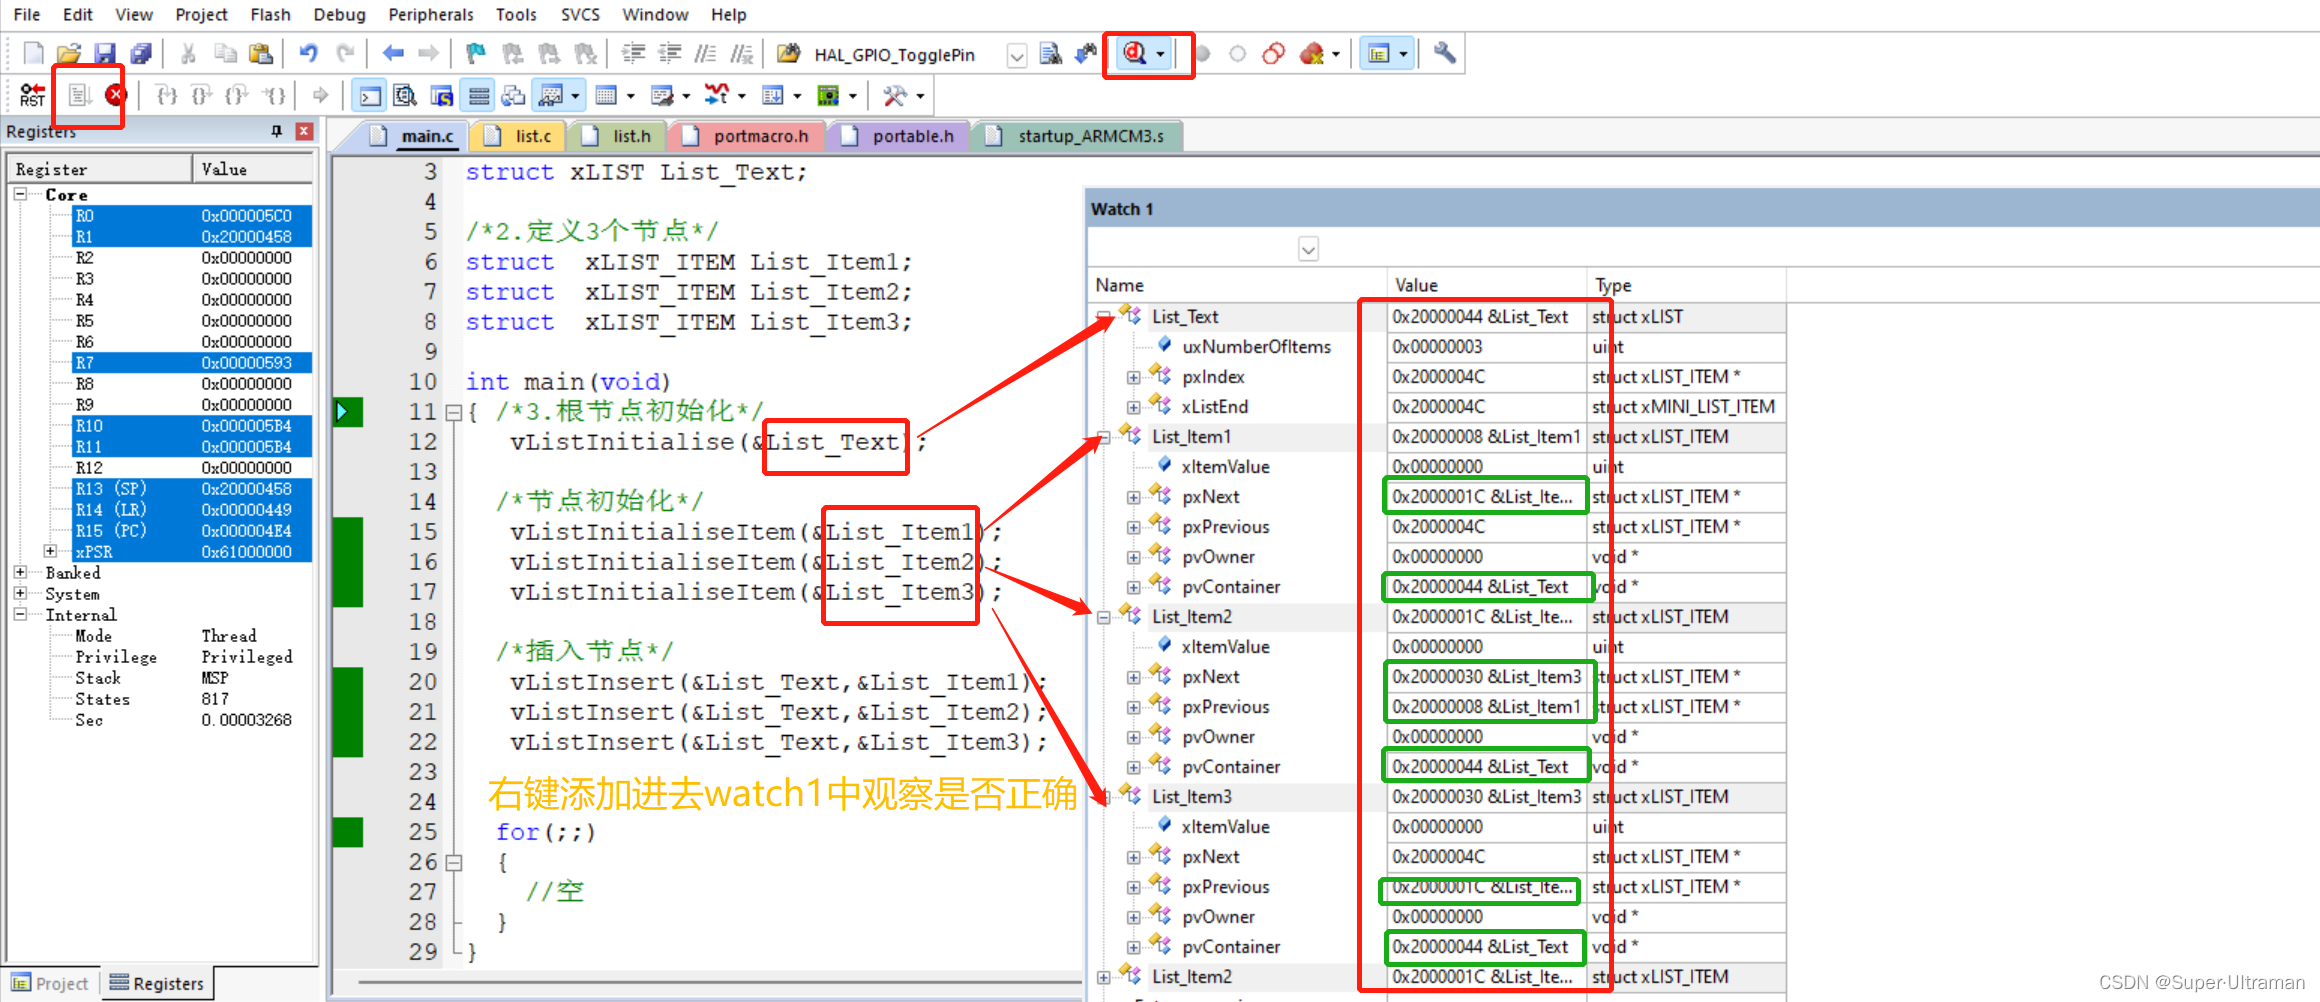Click the Watch 1 Name column header
Screen dimensions: 2320x1002
point(1238,285)
